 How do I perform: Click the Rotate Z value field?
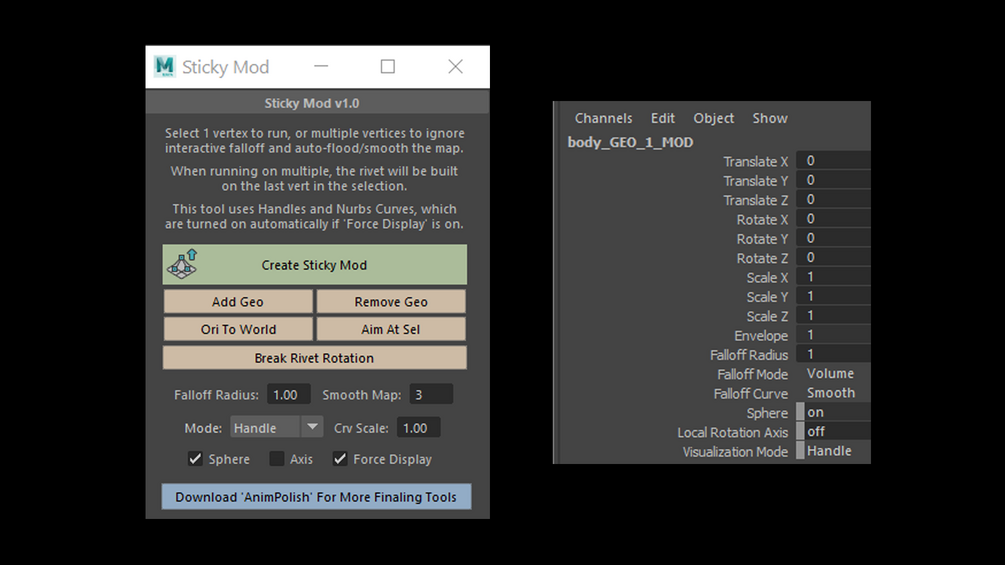(x=833, y=258)
